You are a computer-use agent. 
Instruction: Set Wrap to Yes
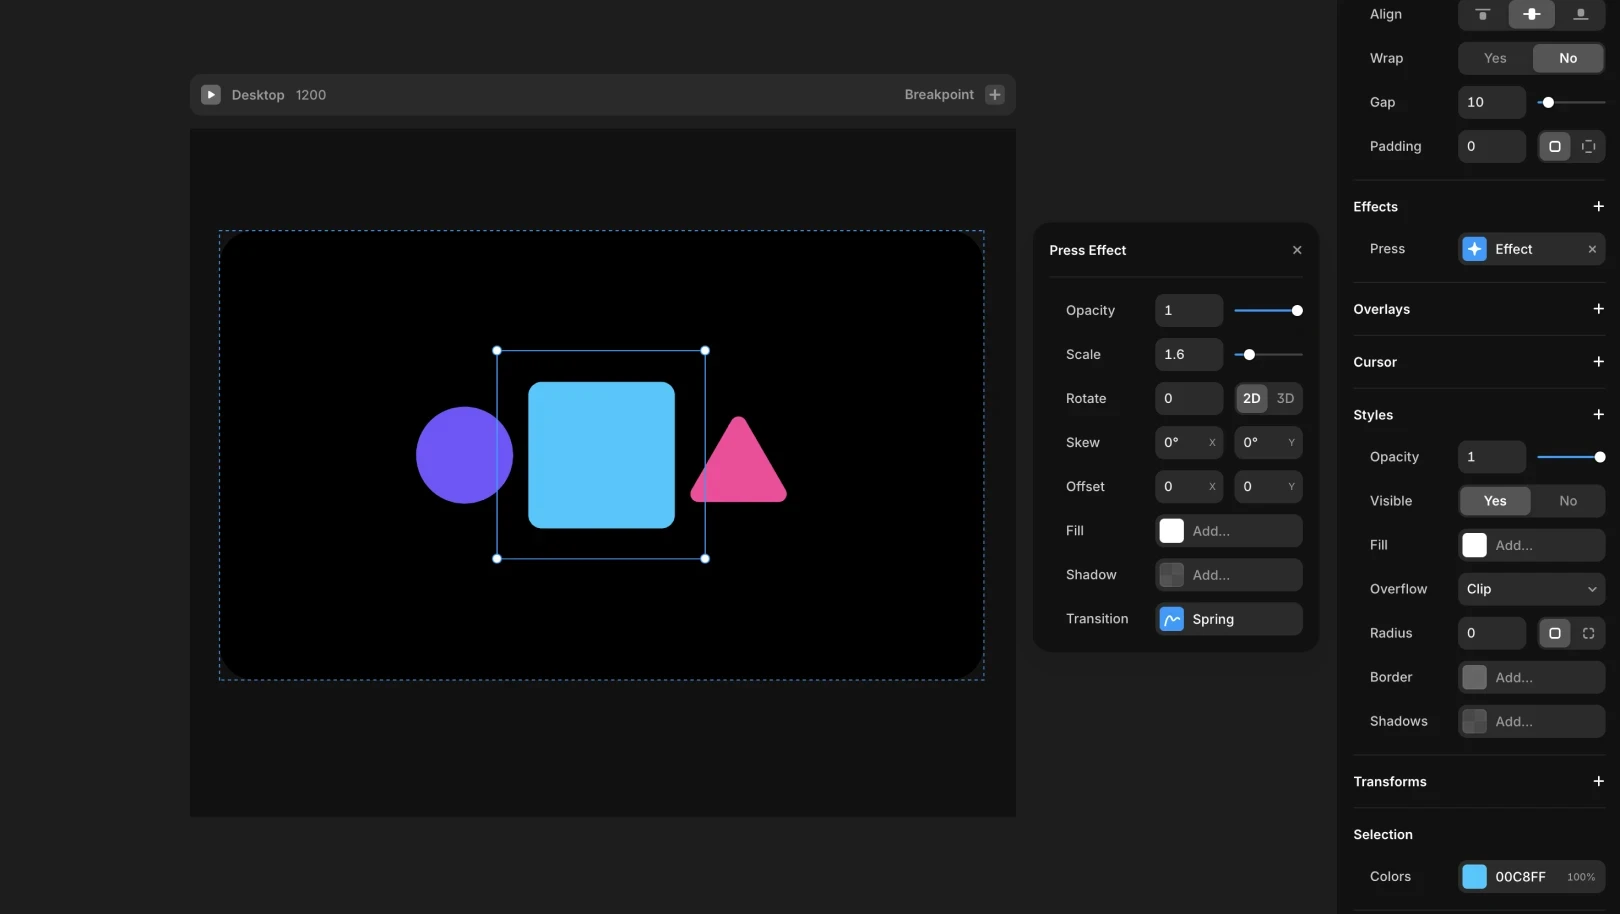pyautogui.click(x=1495, y=58)
